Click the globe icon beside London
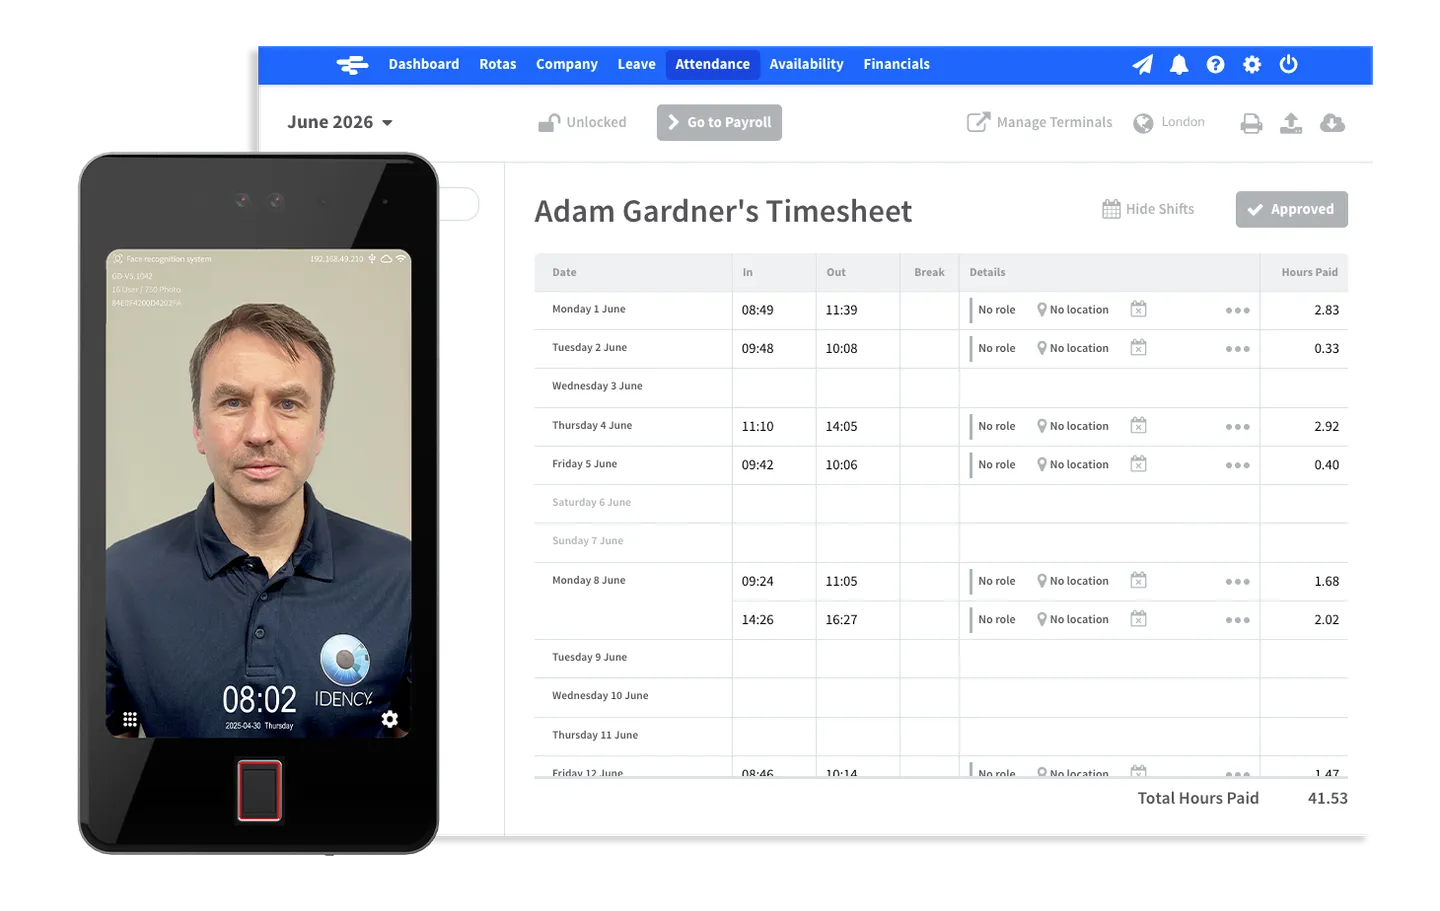This screenshot has height=911, width=1440. pos(1143,123)
